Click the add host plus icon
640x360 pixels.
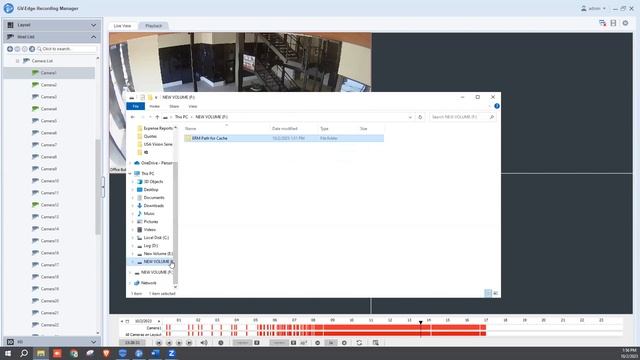10,49
